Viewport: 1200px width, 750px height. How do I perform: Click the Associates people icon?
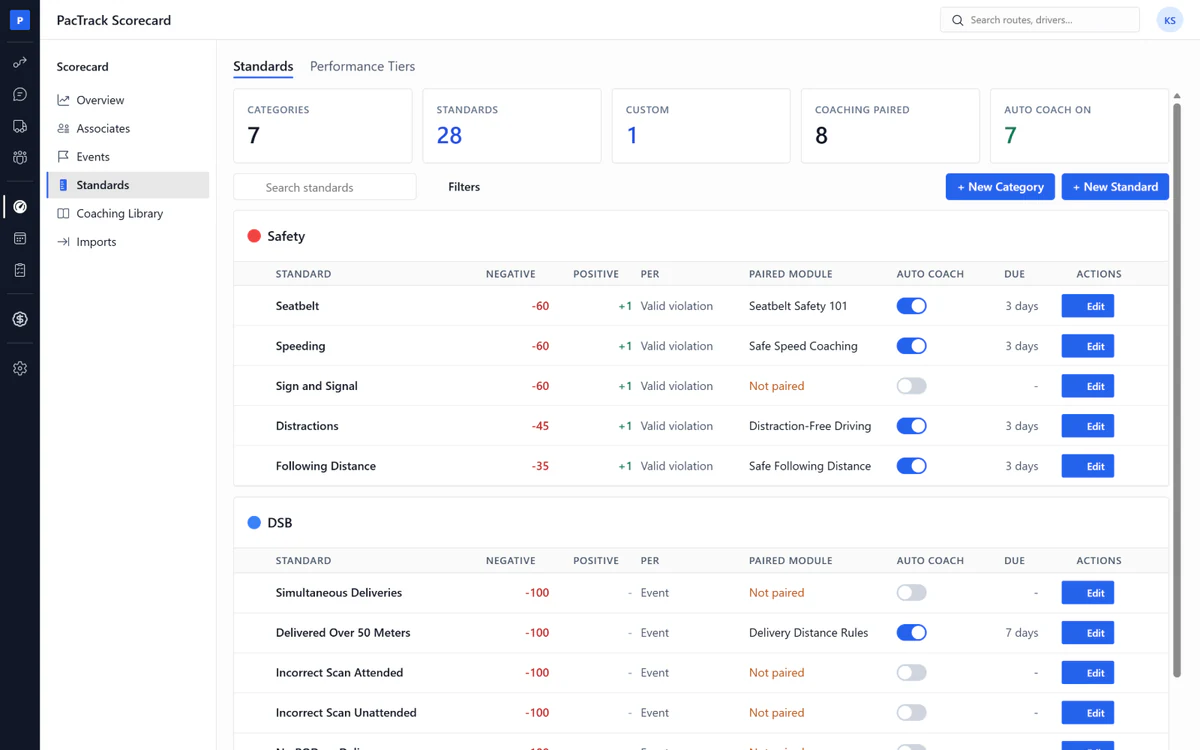63,128
